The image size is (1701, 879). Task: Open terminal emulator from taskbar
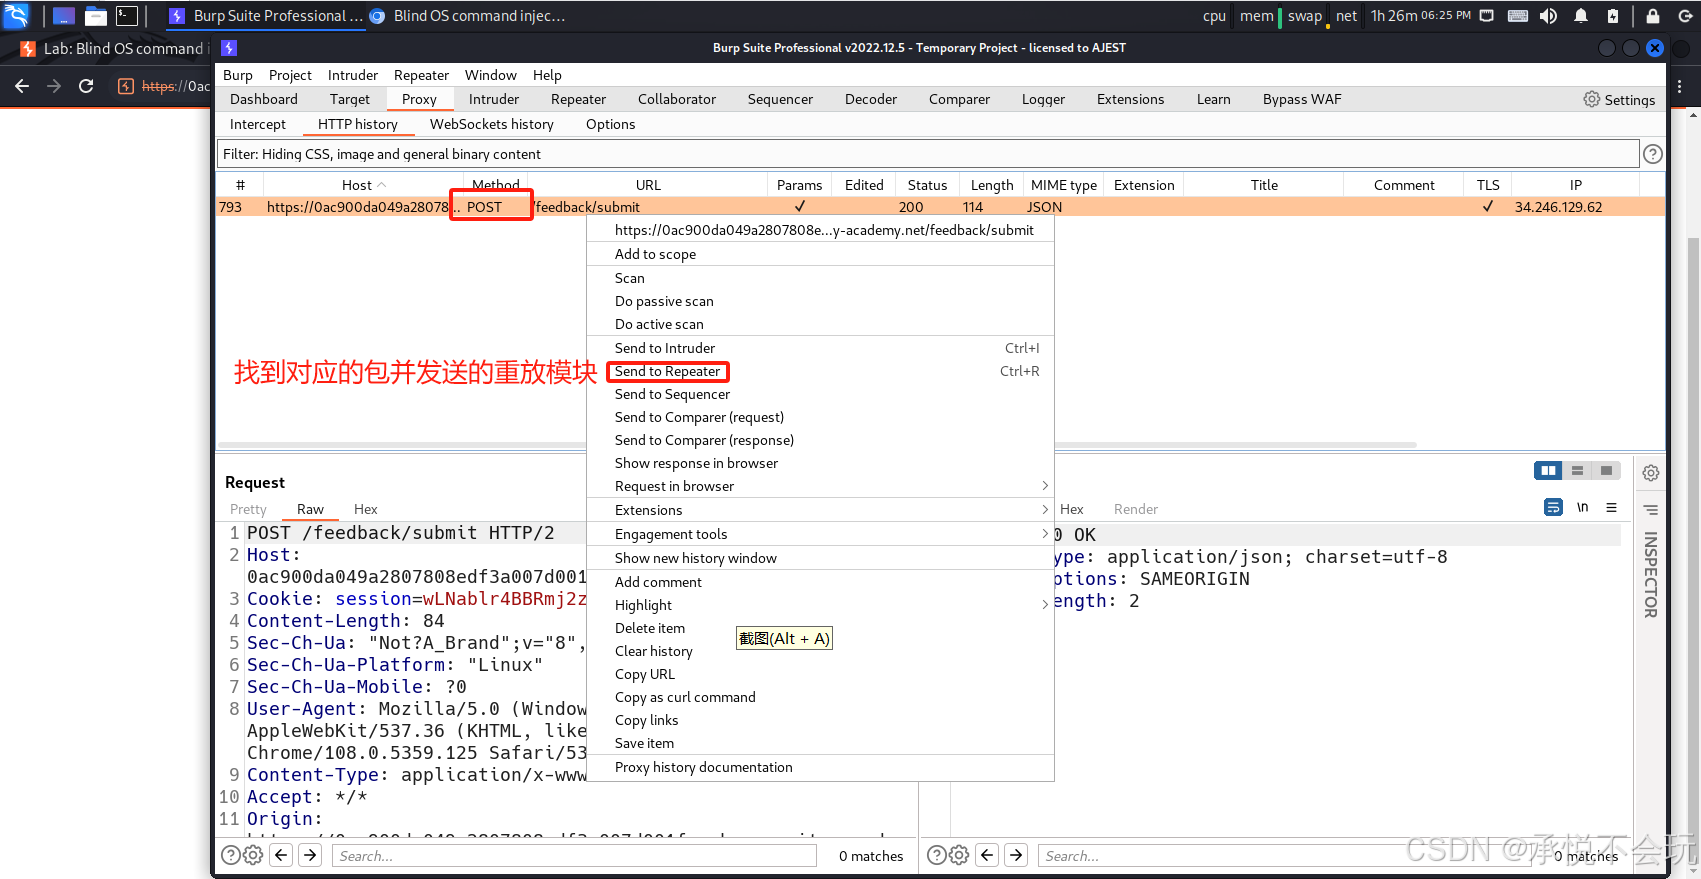127,15
